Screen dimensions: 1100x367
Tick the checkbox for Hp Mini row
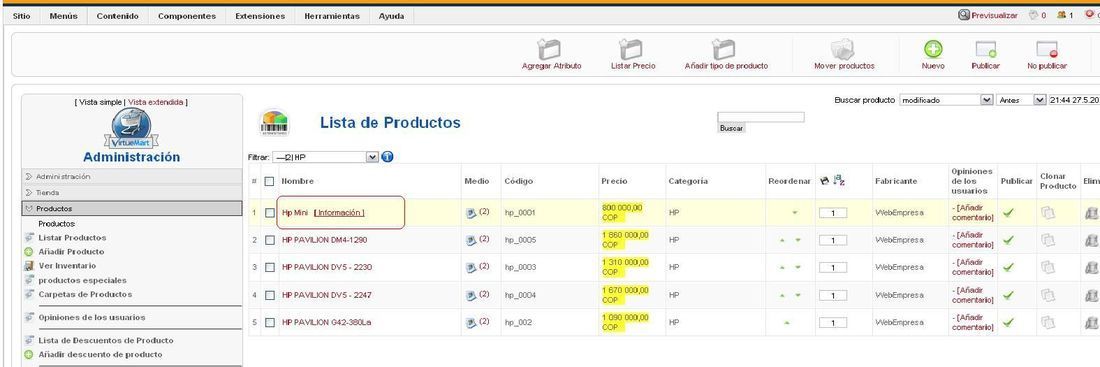270,213
